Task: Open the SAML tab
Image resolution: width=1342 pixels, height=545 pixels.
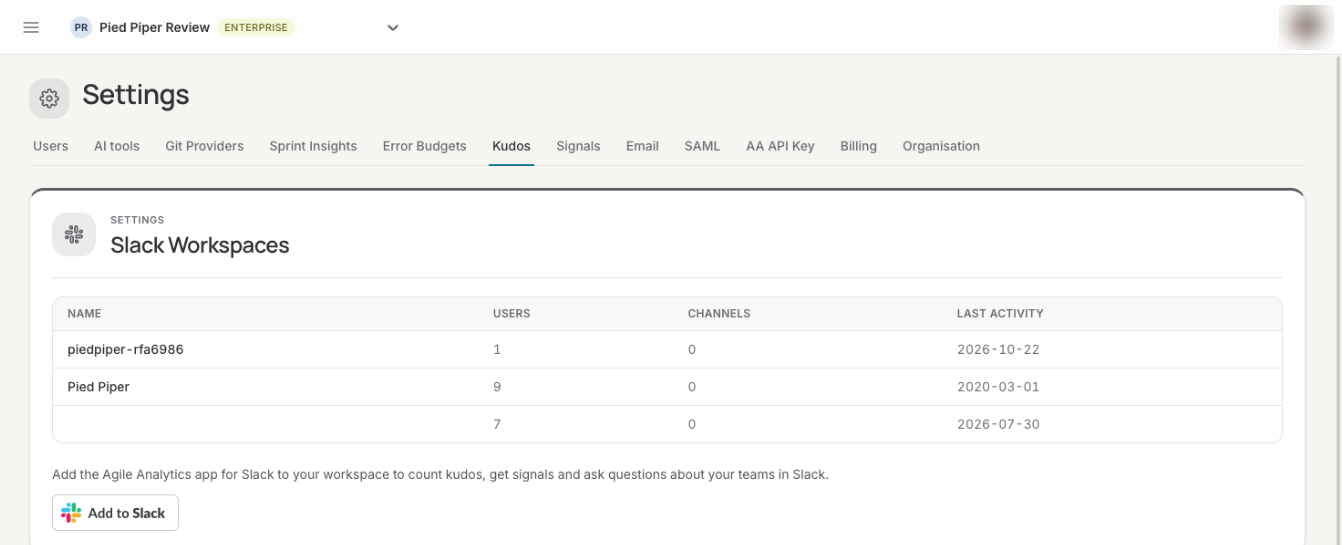Action: [x=702, y=146]
